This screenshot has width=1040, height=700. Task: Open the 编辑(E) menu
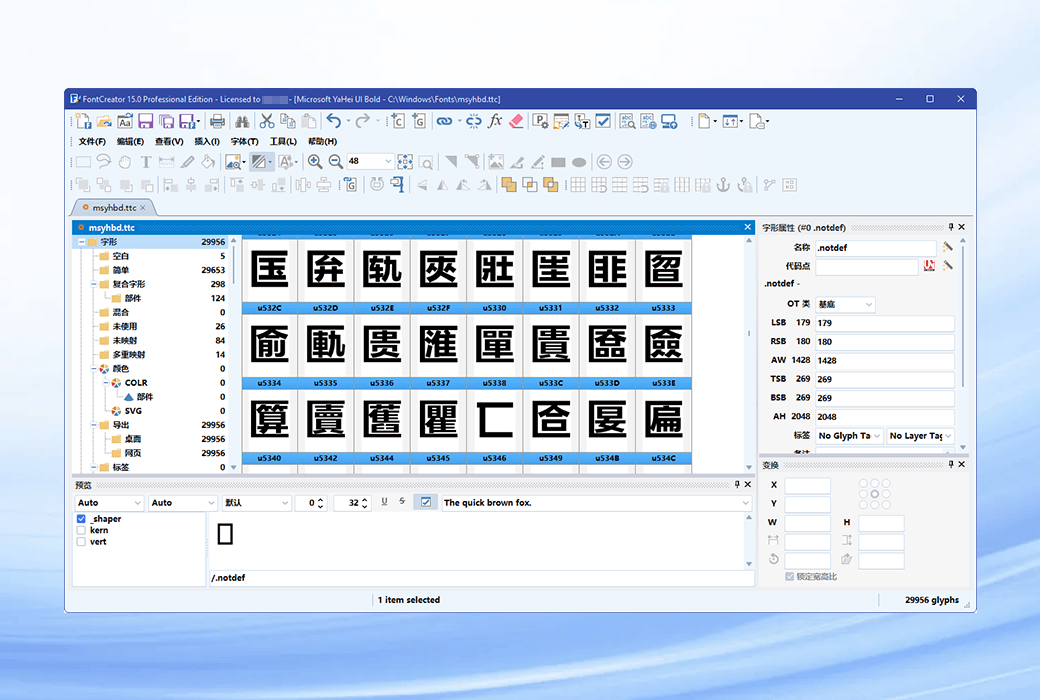coord(130,141)
